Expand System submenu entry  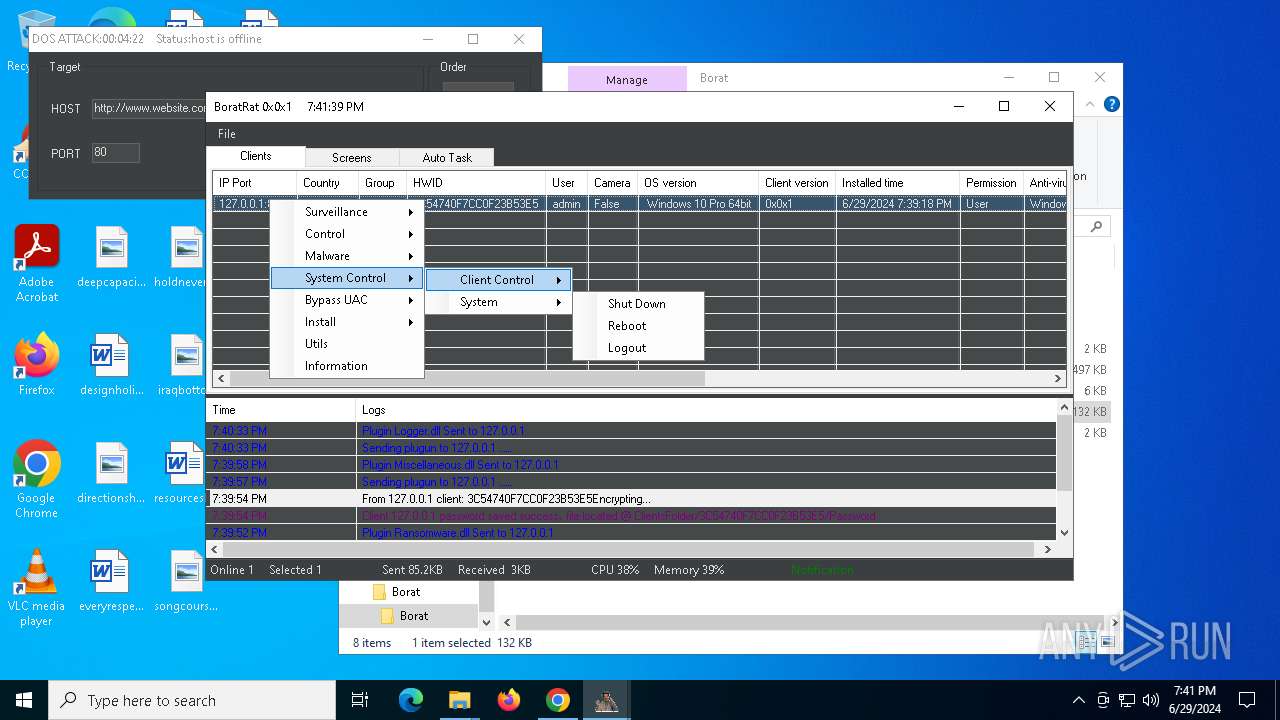click(498, 302)
